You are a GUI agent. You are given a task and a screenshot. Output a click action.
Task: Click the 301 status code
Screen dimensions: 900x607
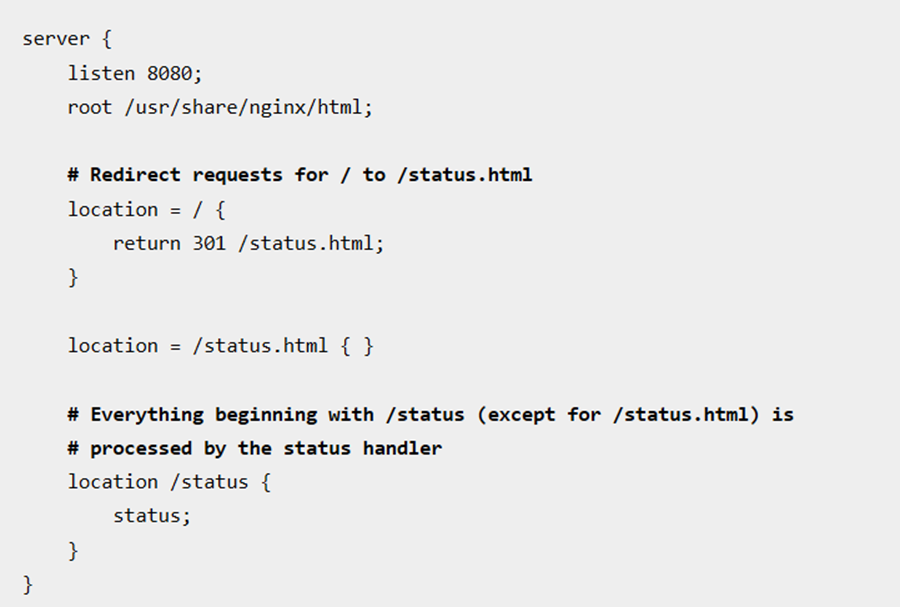(209, 243)
